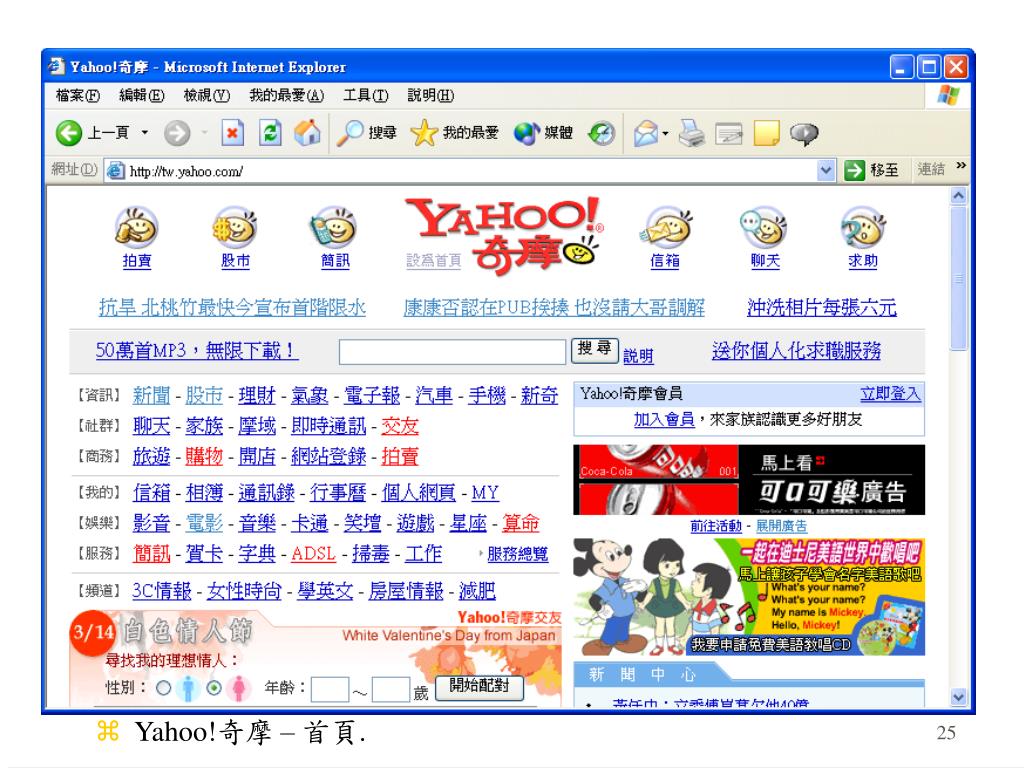The height and width of the screenshot is (768, 1024).
Task: Select the female gender radio button
Action: (x=214, y=688)
